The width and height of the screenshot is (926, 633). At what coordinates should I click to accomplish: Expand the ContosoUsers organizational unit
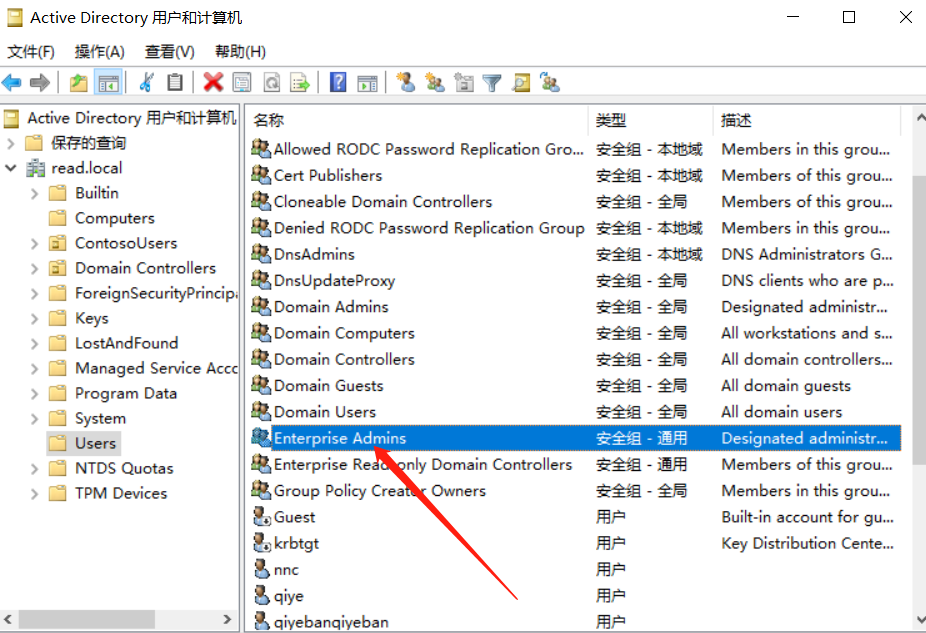click(34, 243)
